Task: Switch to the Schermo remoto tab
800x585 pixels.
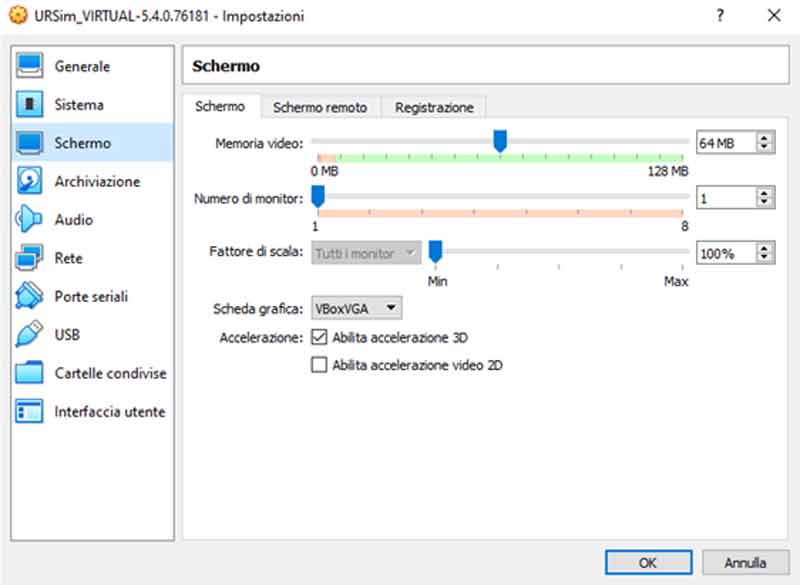Action: click(320, 108)
